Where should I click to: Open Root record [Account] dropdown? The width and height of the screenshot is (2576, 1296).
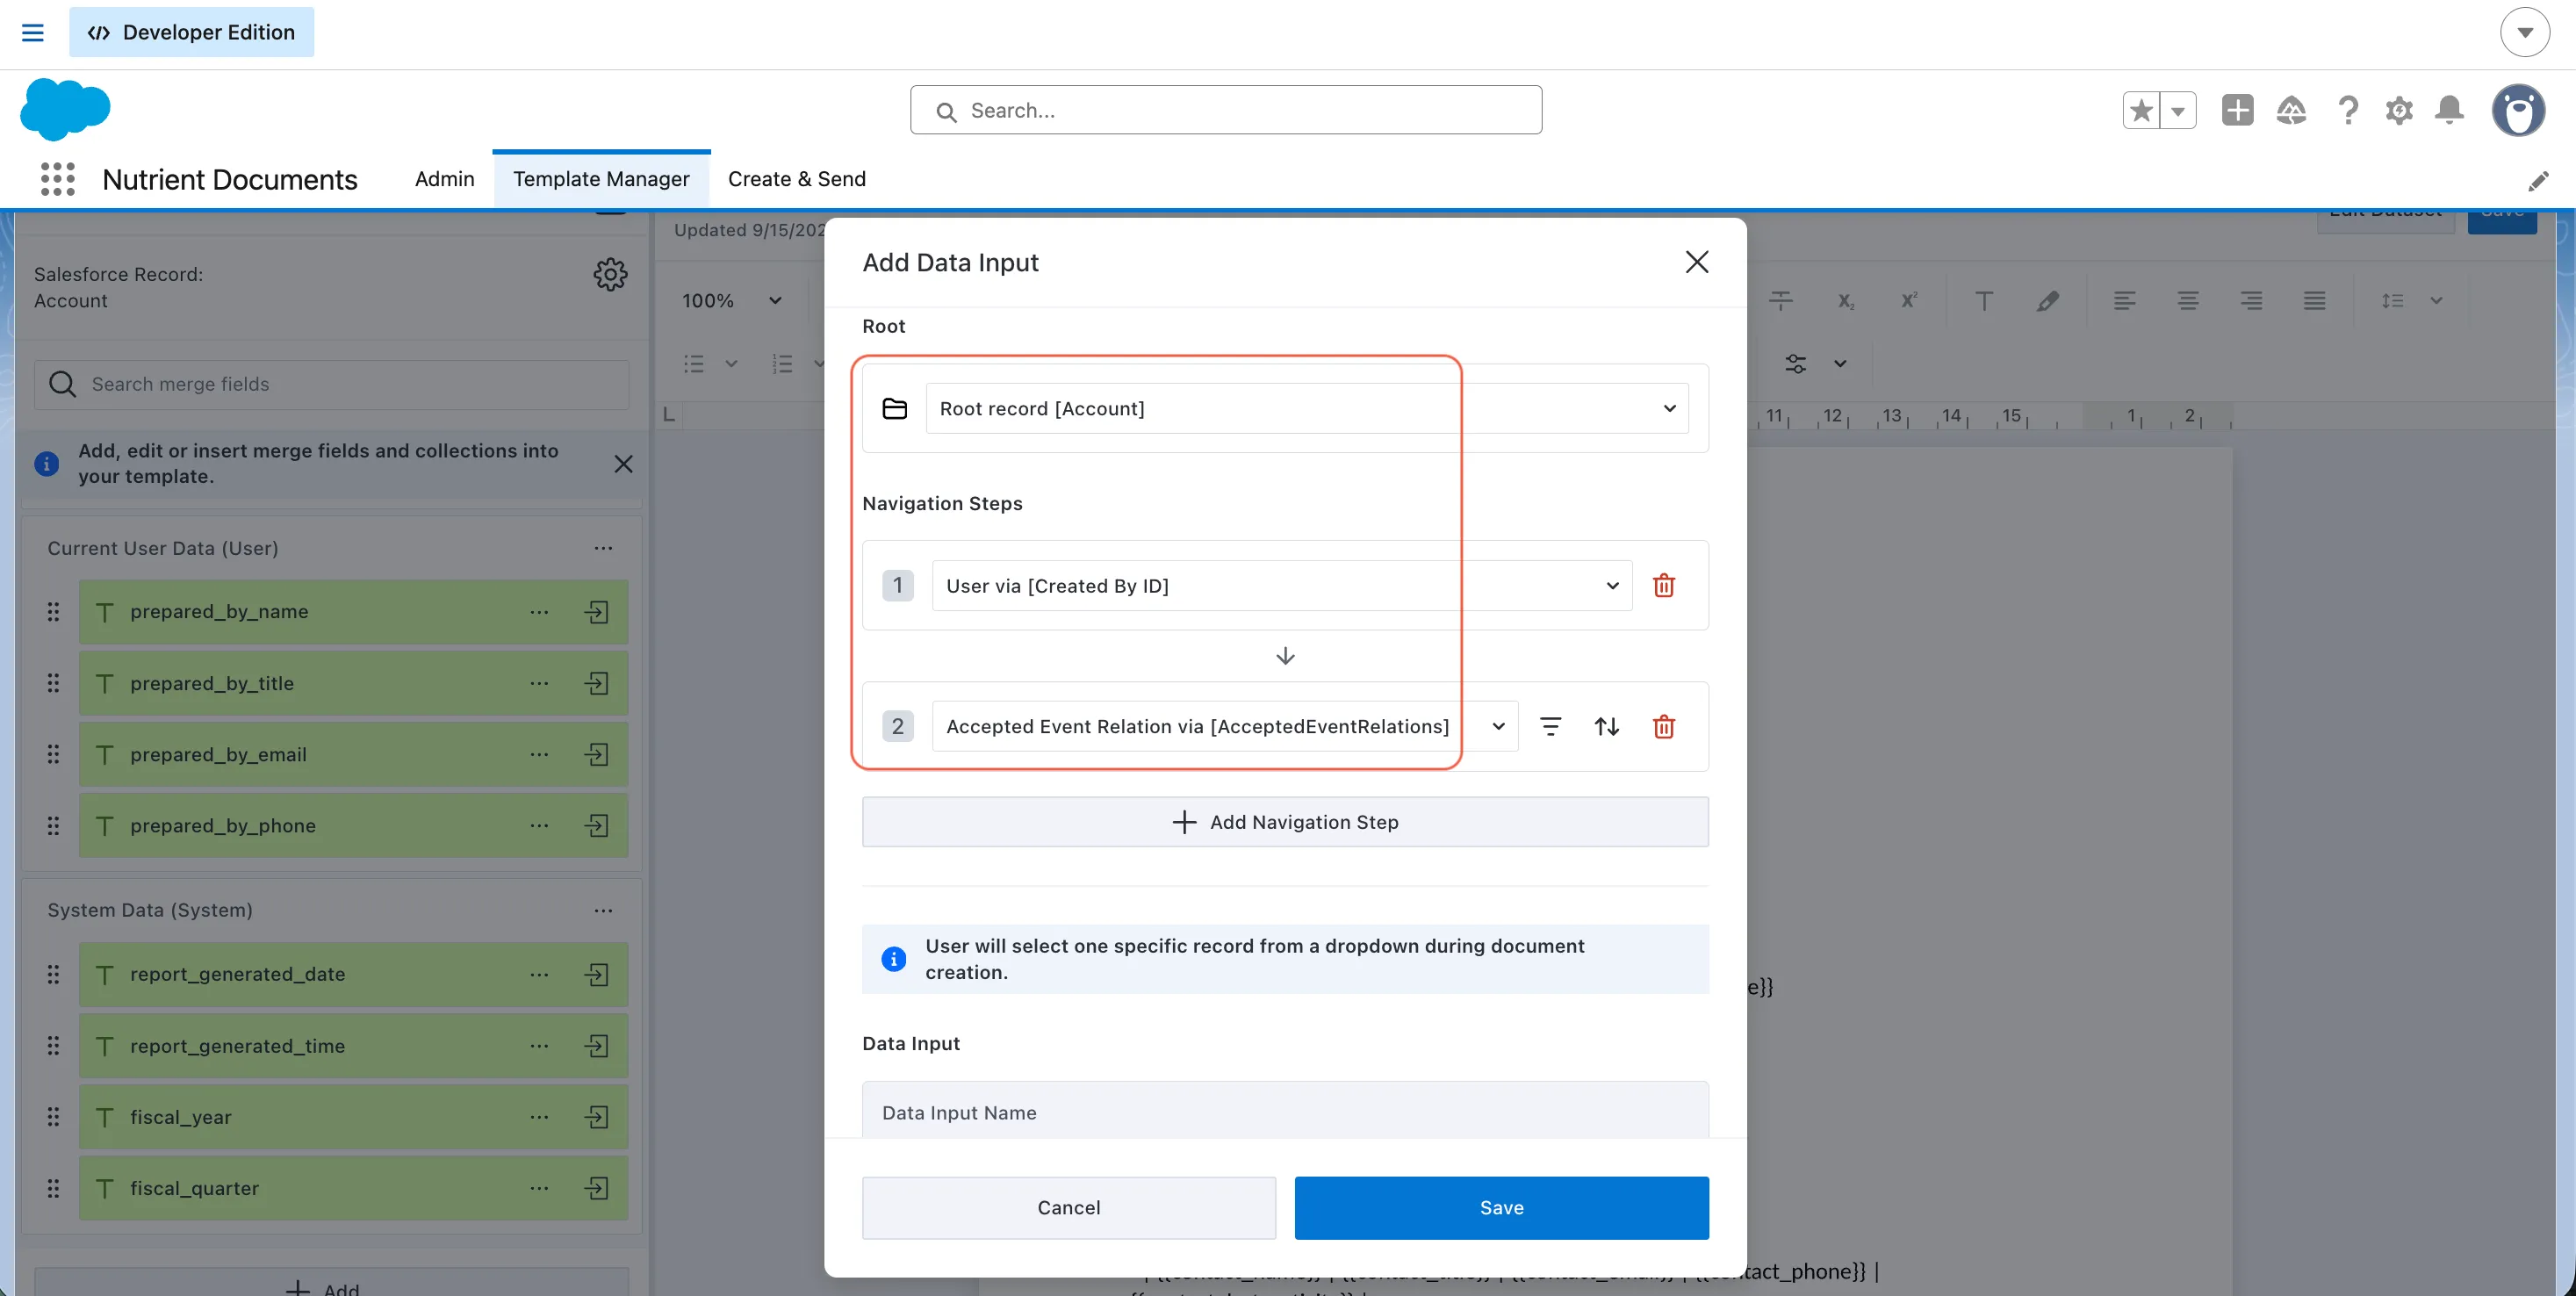(1307, 408)
